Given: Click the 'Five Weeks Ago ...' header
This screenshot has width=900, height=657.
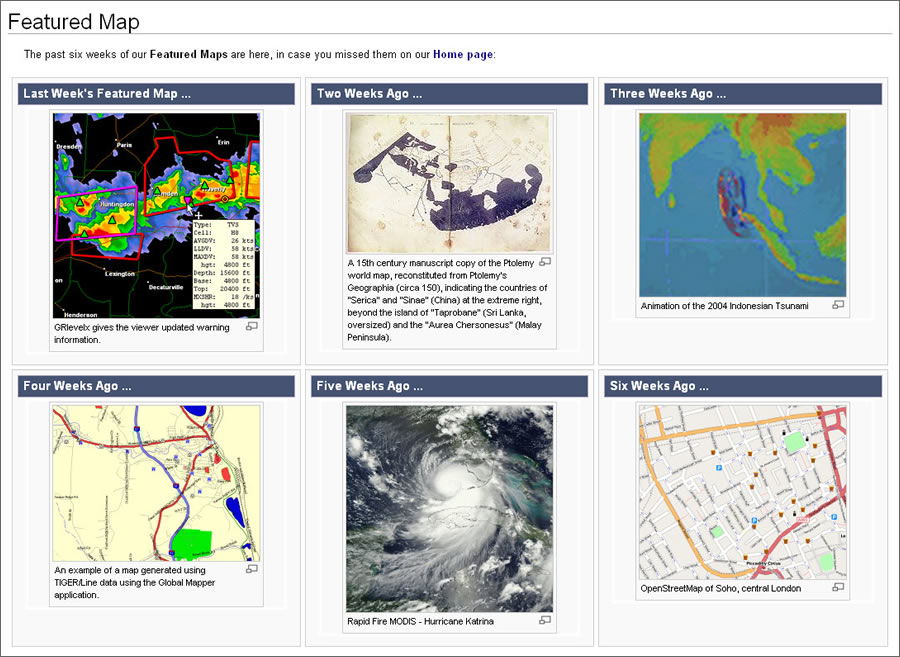Looking at the screenshot, I should click(x=449, y=386).
